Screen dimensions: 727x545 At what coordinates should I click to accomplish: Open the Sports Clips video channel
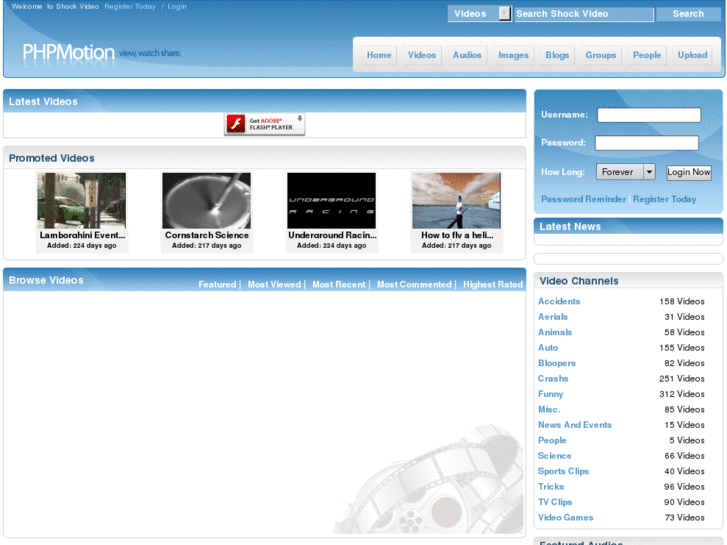point(563,471)
